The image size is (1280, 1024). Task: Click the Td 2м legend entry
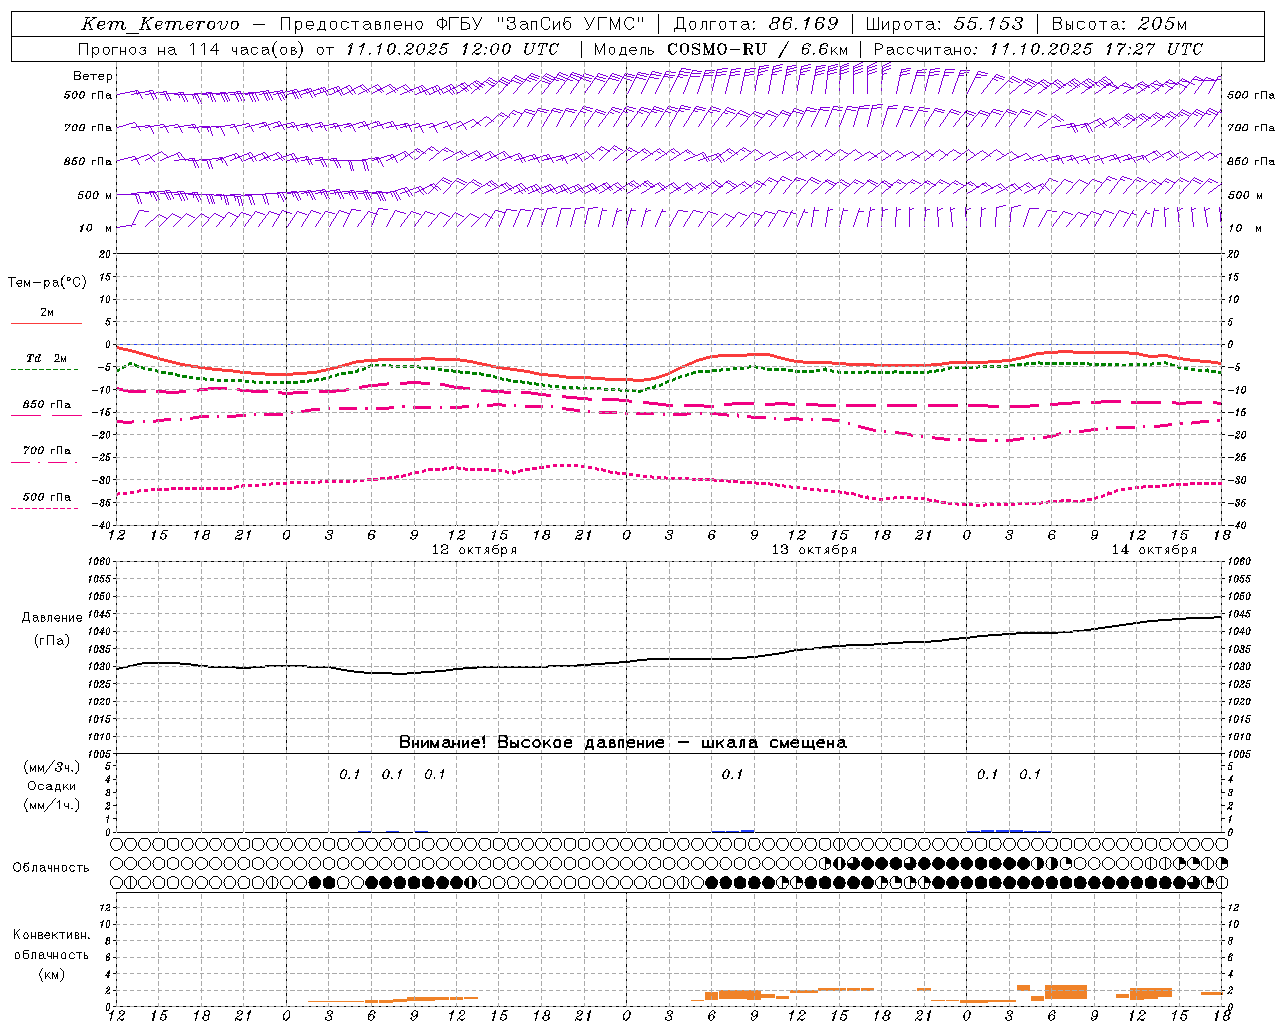point(46,358)
